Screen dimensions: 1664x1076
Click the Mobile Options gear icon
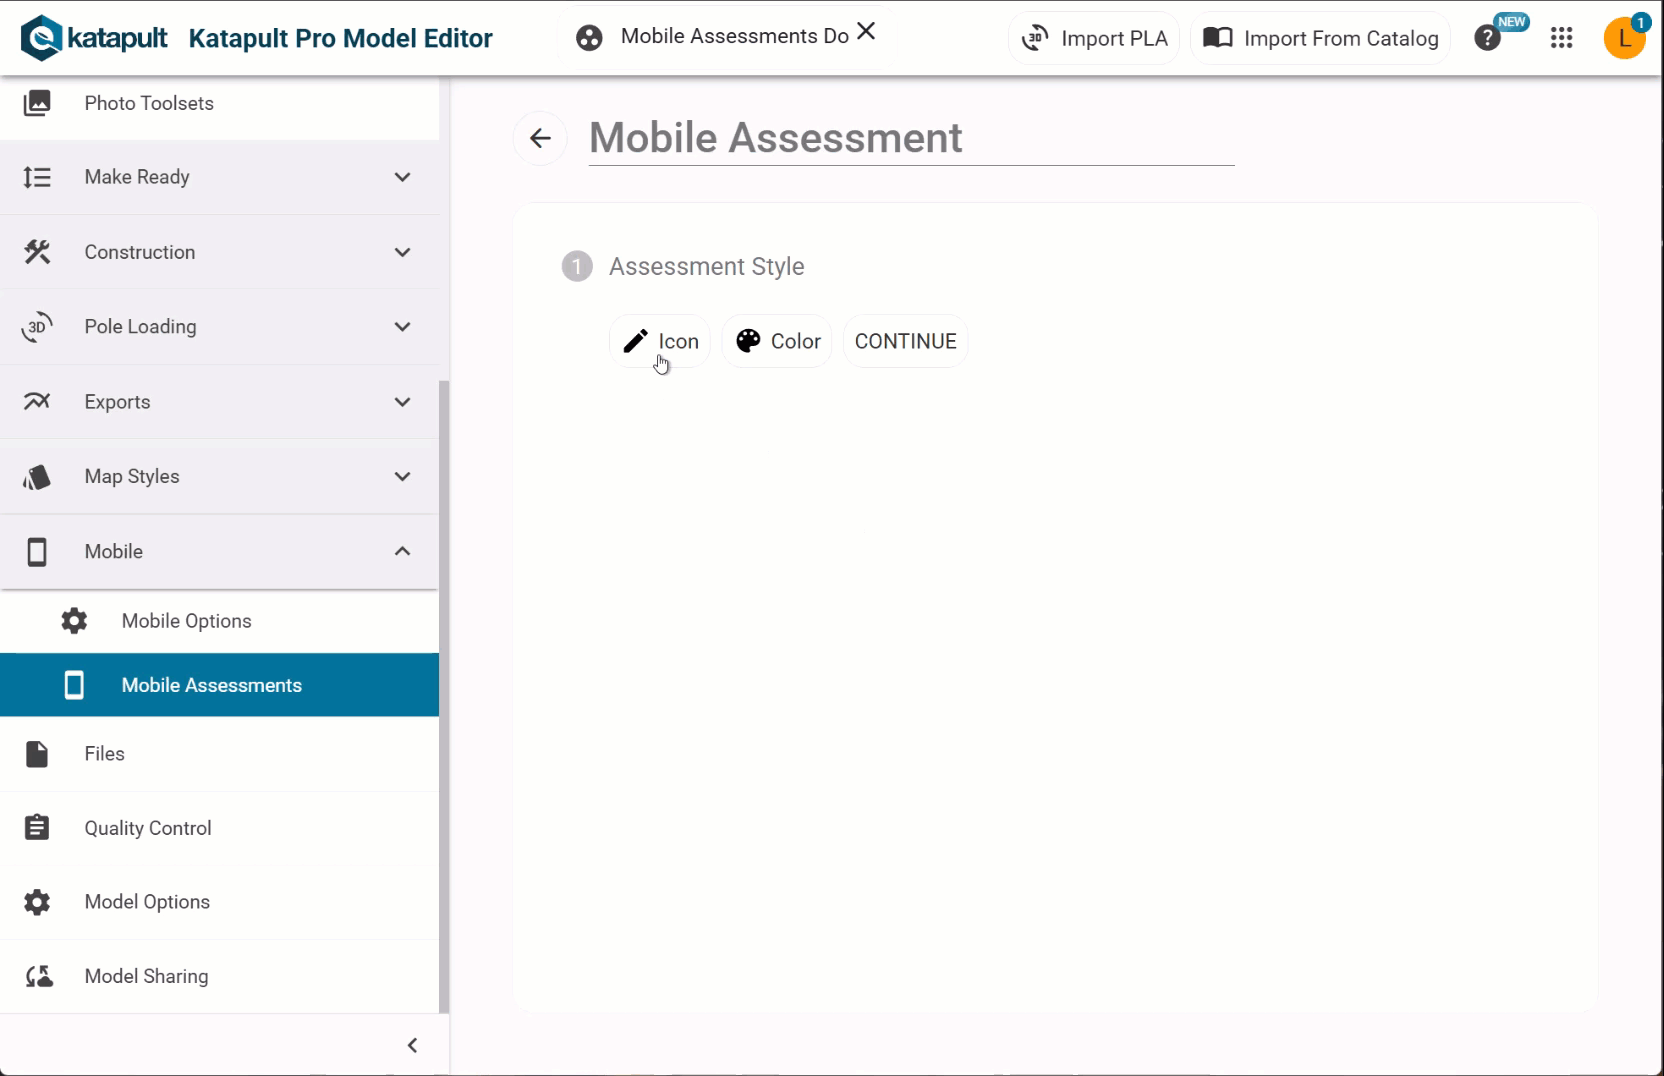[x=74, y=621]
